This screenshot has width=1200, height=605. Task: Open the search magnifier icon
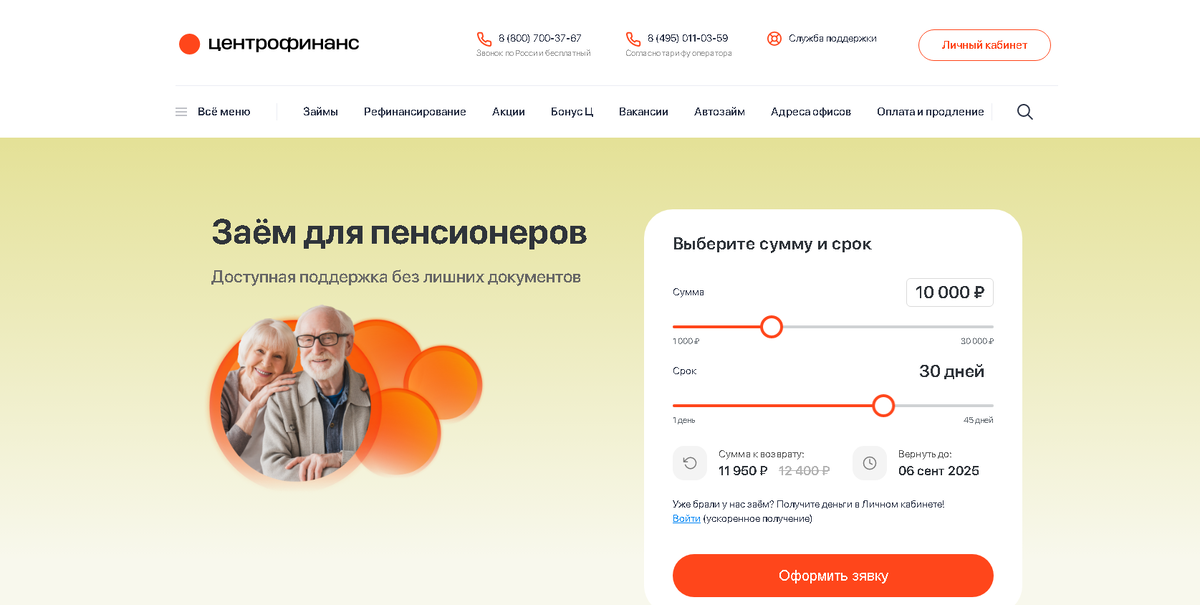tap(1025, 112)
